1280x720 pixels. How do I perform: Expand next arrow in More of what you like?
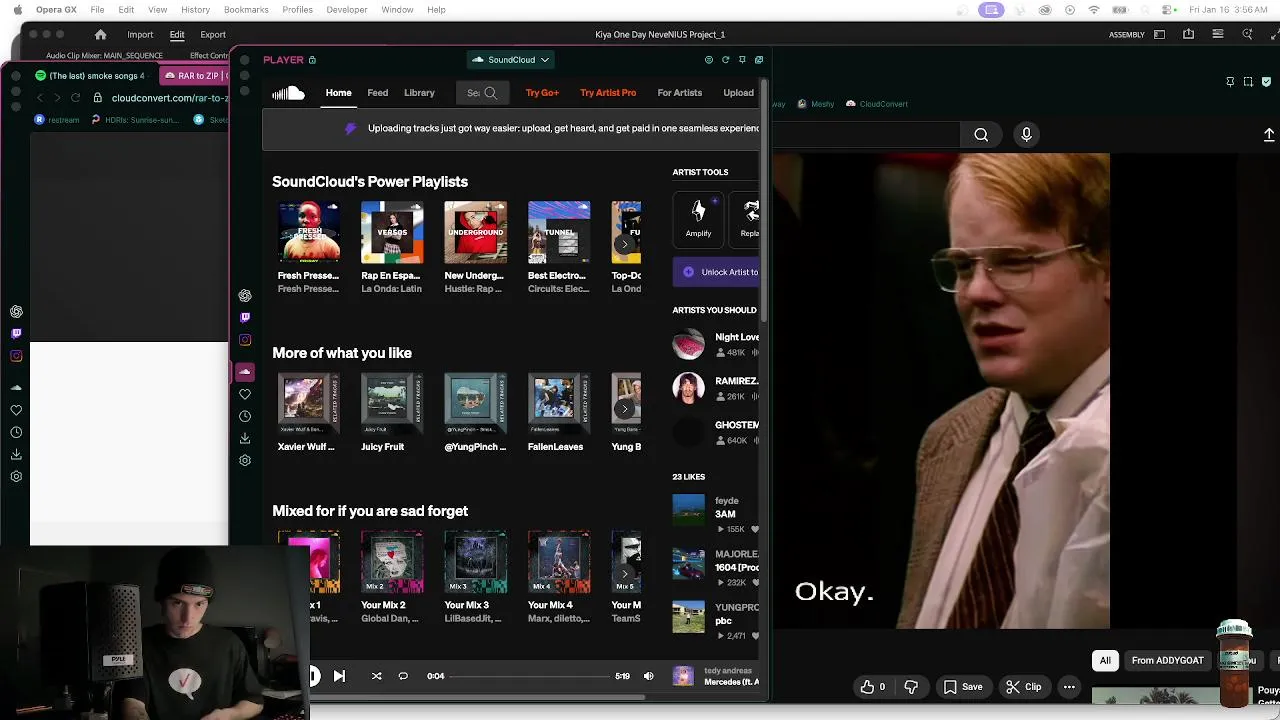point(625,408)
